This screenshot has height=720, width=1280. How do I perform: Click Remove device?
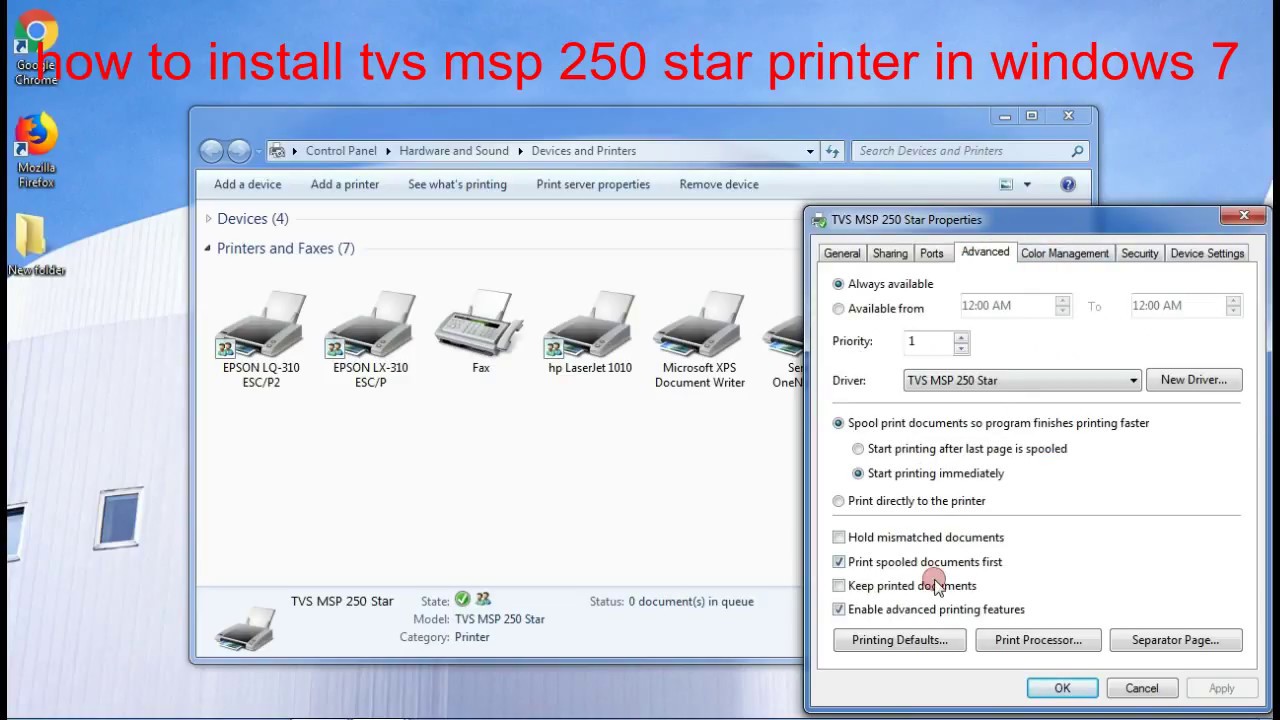(x=719, y=184)
